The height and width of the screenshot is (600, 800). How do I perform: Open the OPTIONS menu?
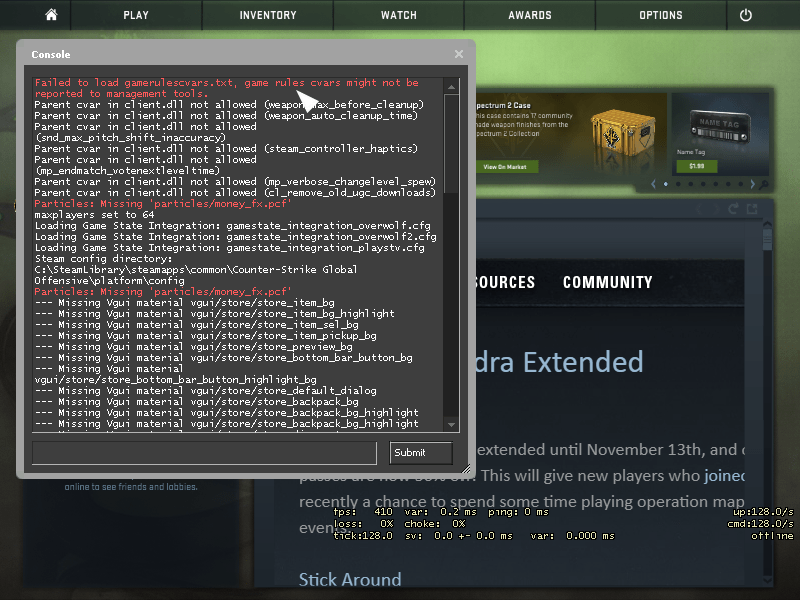pos(661,15)
